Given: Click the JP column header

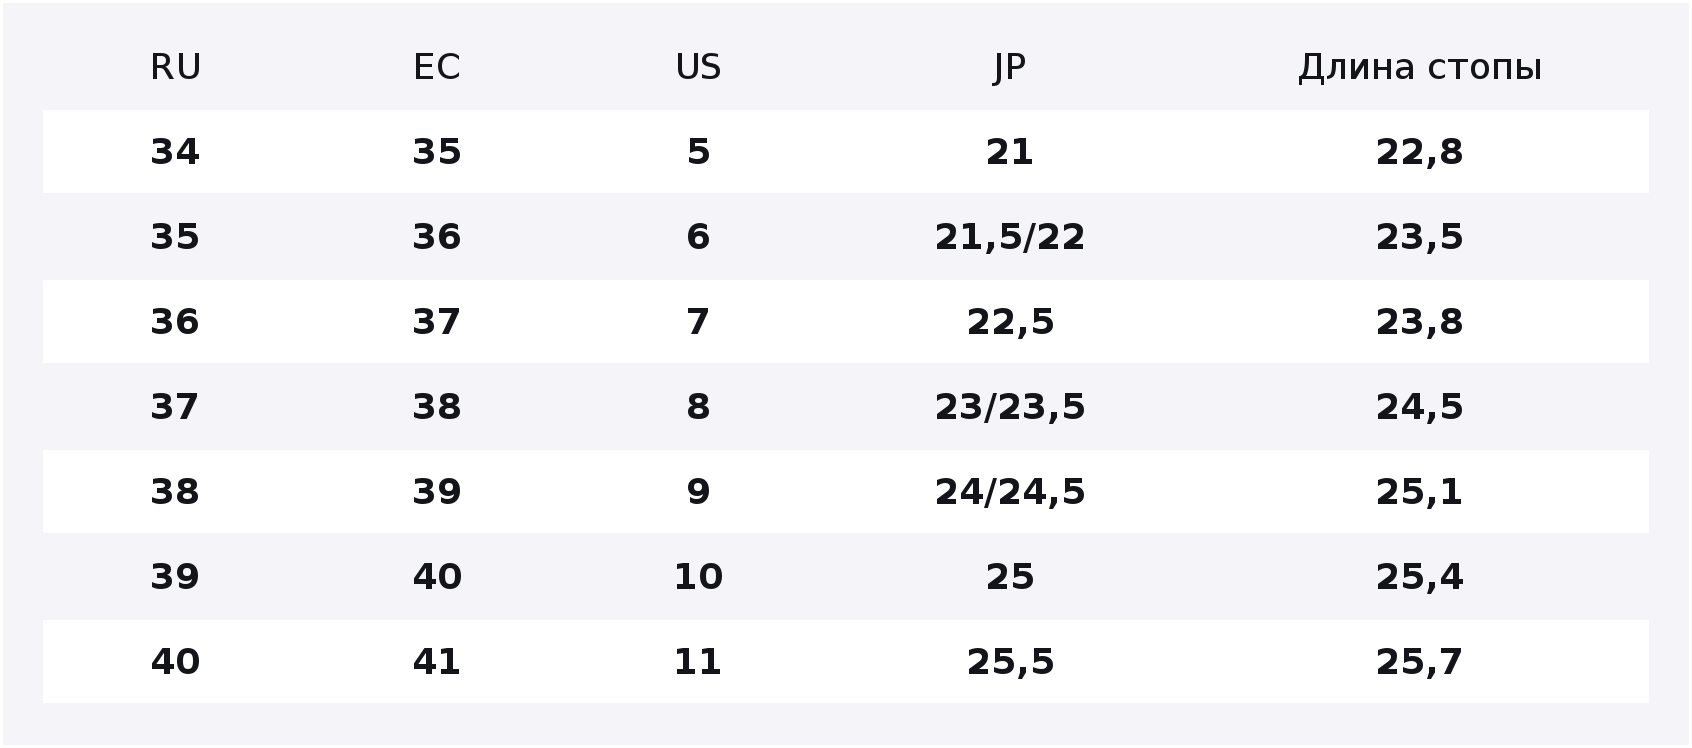Looking at the screenshot, I should (1010, 68).
